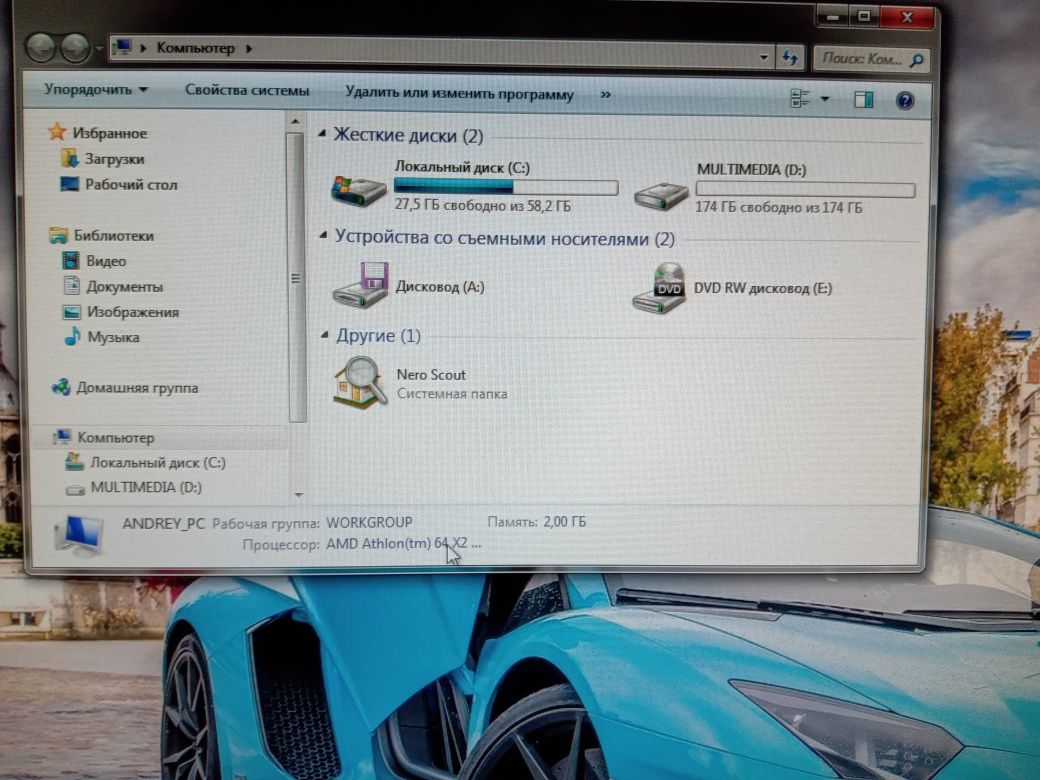The width and height of the screenshot is (1040, 780).
Task: Go forward with the Forward arrow button
Action: click(75, 48)
